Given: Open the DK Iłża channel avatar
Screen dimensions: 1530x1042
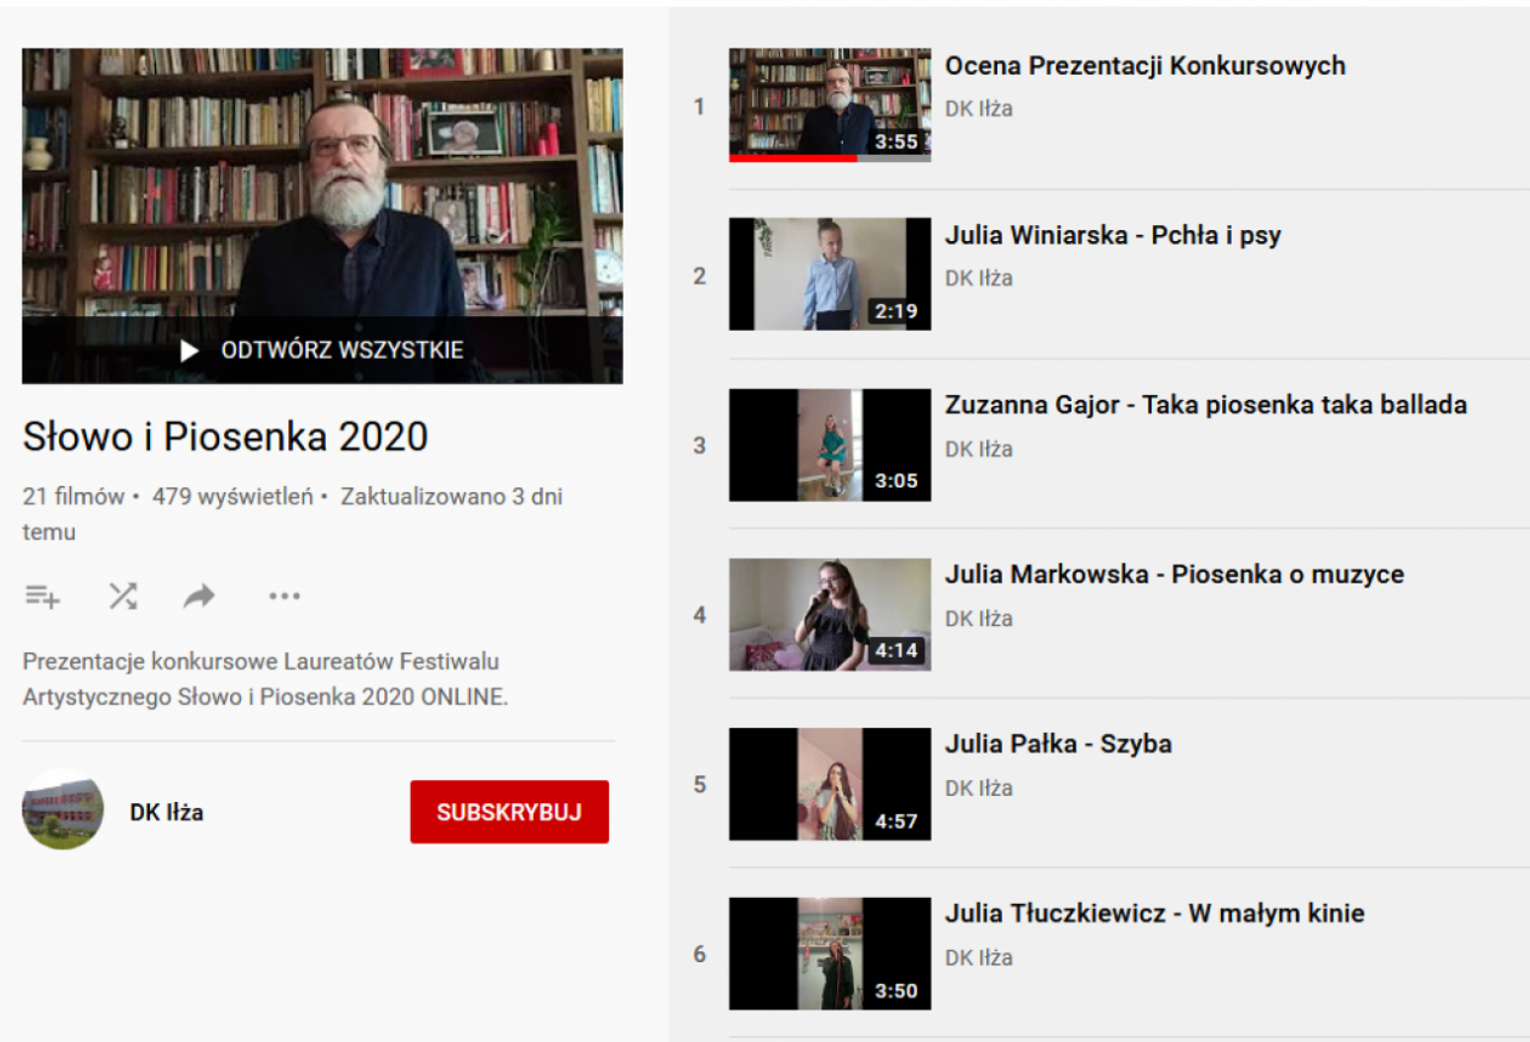Looking at the screenshot, I should click(x=63, y=810).
